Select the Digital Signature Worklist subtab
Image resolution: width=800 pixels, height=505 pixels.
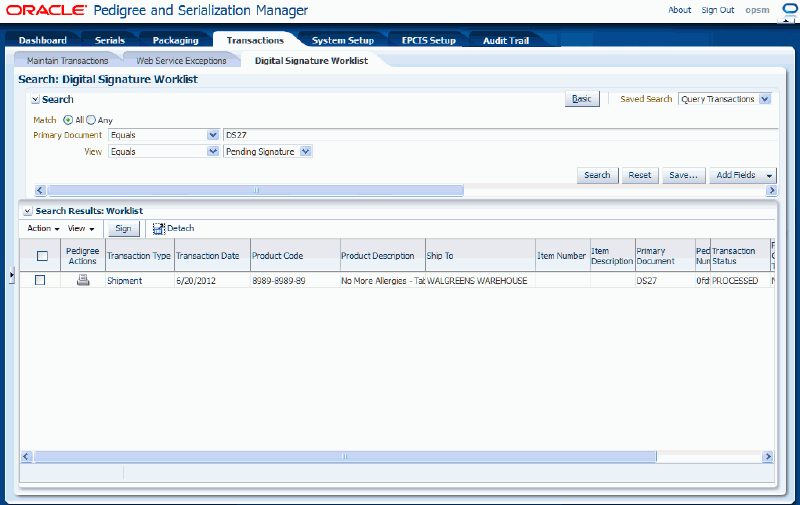(x=311, y=61)
